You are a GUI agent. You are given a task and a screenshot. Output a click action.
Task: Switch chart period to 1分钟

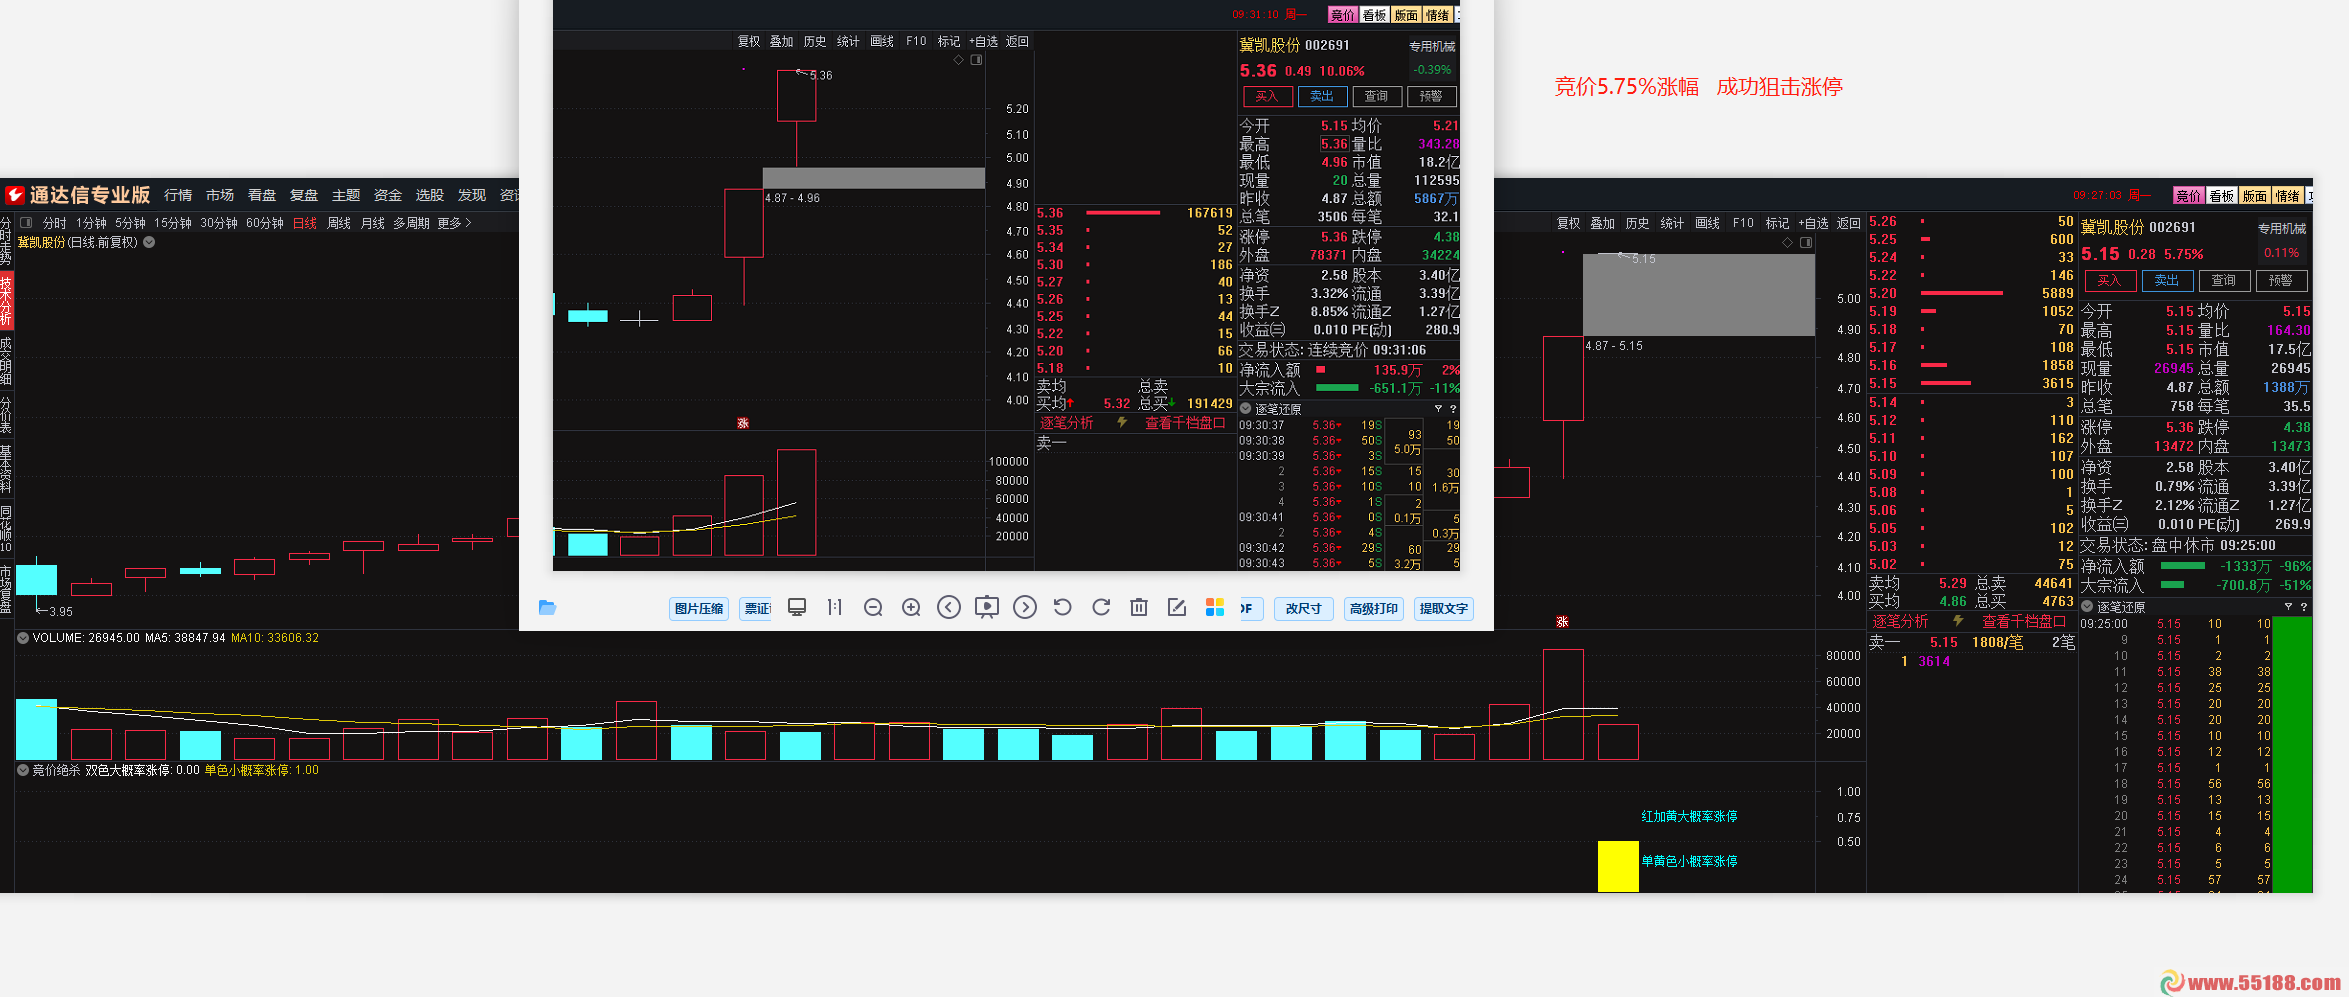[x=91, y=224]
